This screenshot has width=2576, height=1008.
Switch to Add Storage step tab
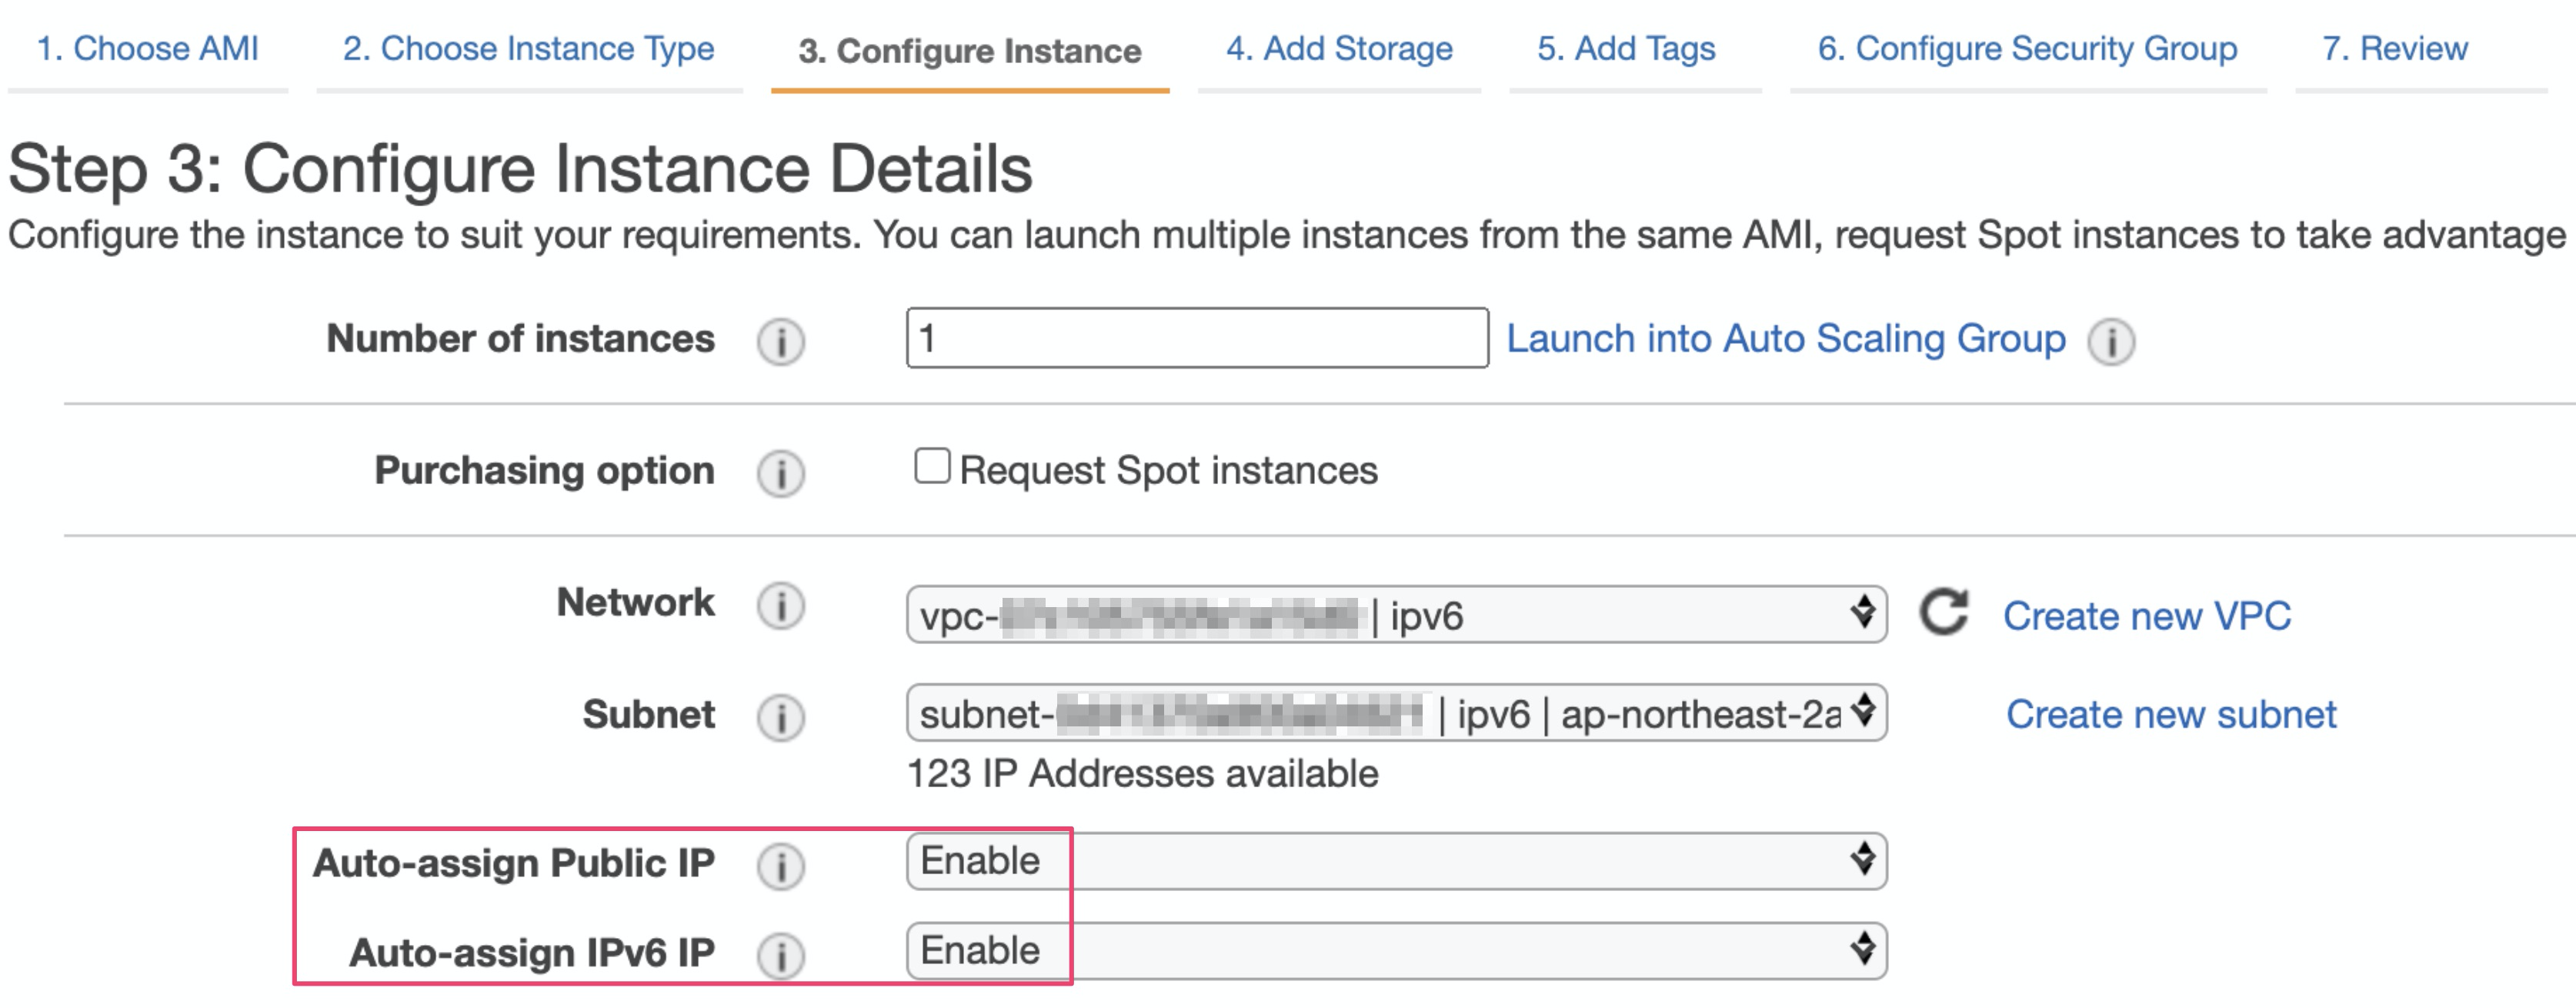pos(1339,48)
